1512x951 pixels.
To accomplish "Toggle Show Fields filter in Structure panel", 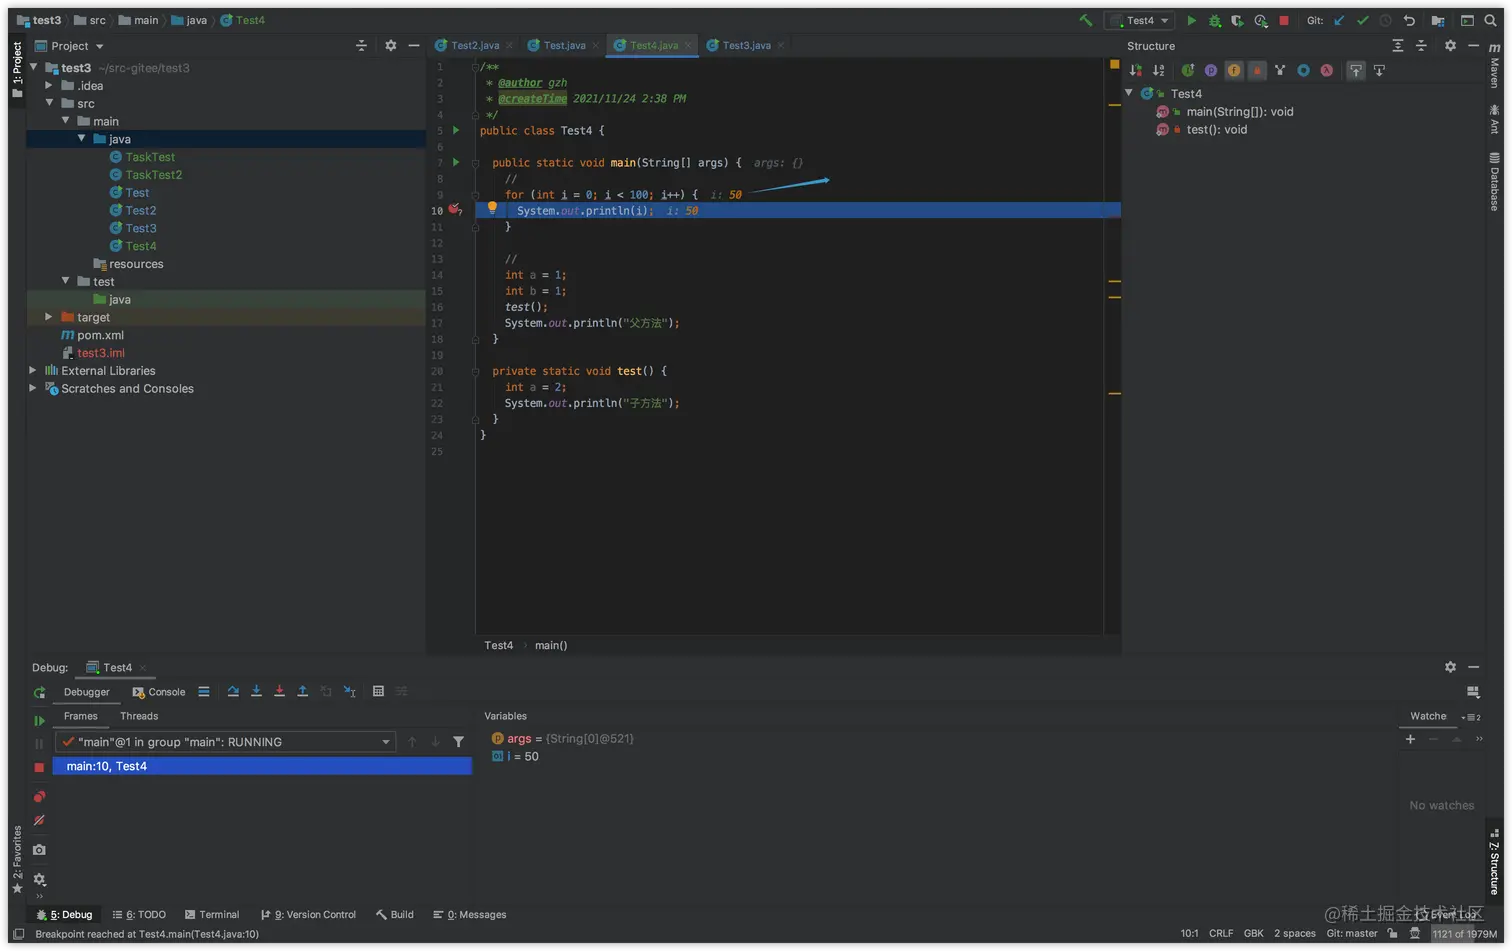I will pyautogui.click(x=1234, y=70).
